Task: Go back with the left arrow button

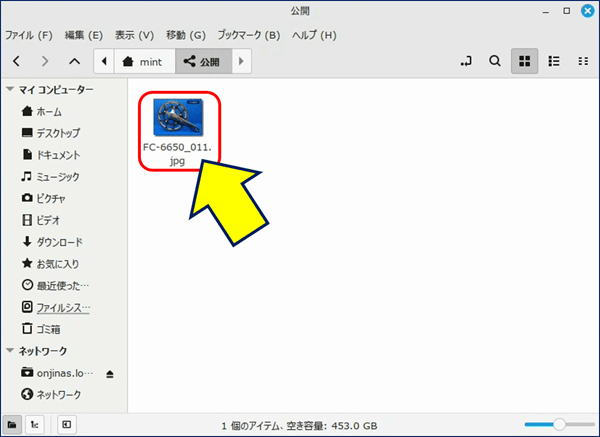Action: pyautogui.click(x=16, y=61)
